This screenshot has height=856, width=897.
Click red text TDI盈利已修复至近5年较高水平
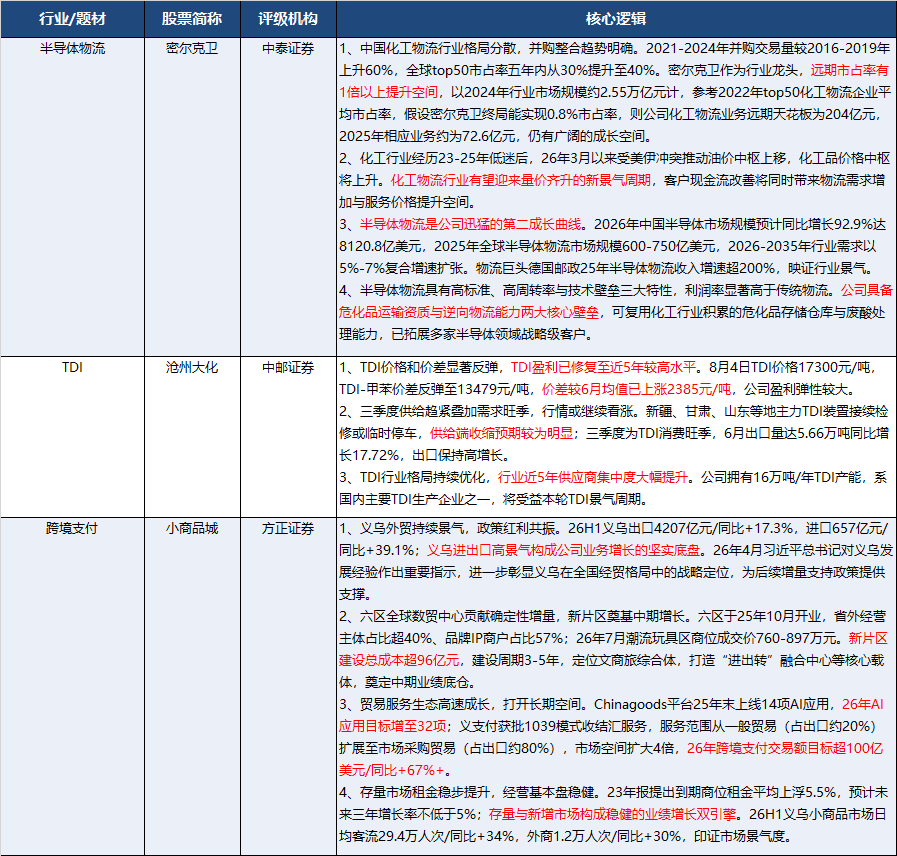[x=603, y=367]
